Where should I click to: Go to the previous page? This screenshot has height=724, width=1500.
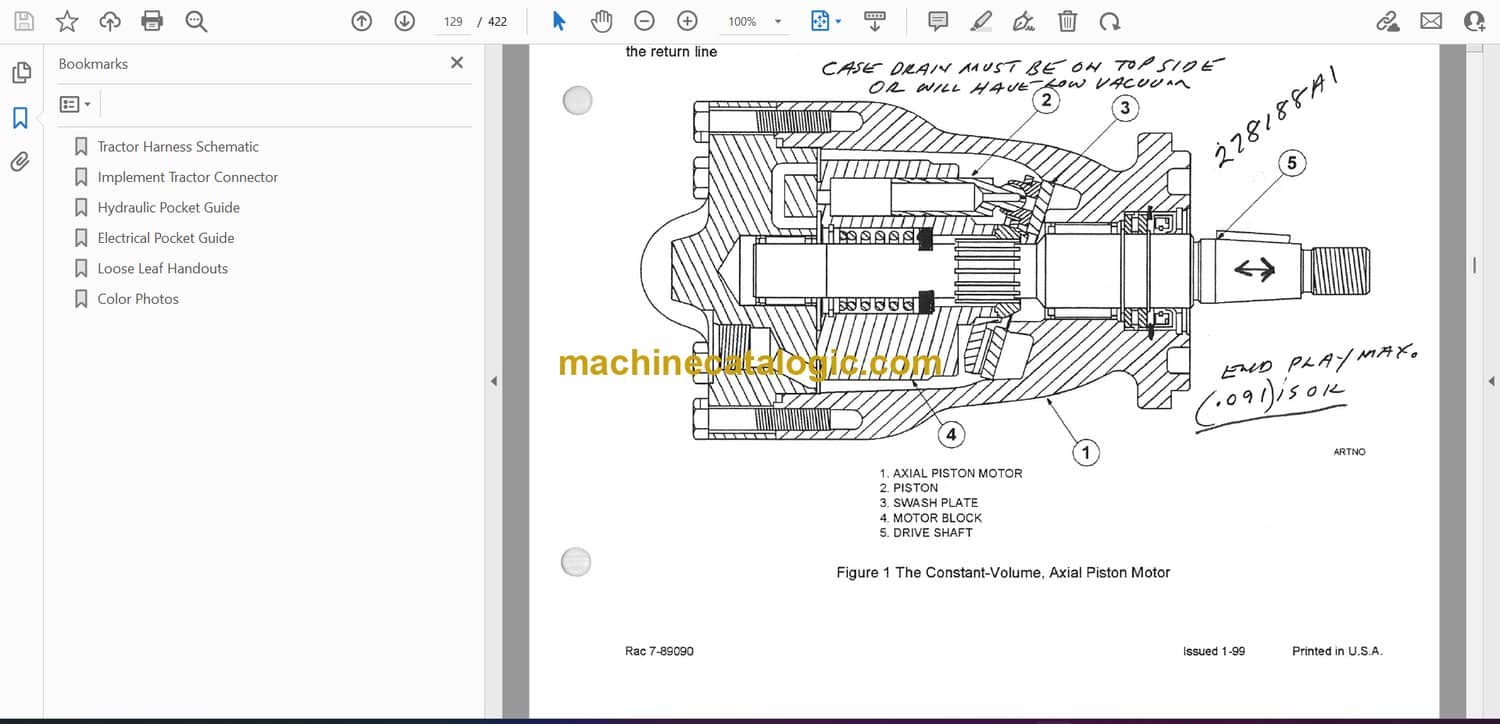[x=362, y=21]
